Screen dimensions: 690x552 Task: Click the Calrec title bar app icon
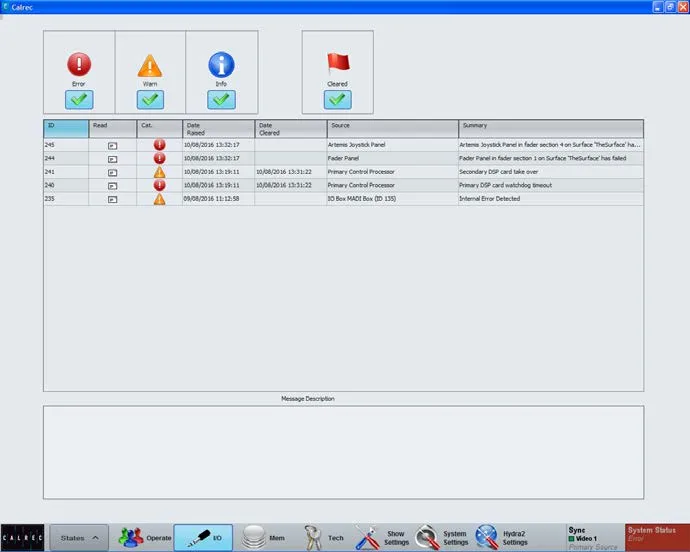point(5,7)
